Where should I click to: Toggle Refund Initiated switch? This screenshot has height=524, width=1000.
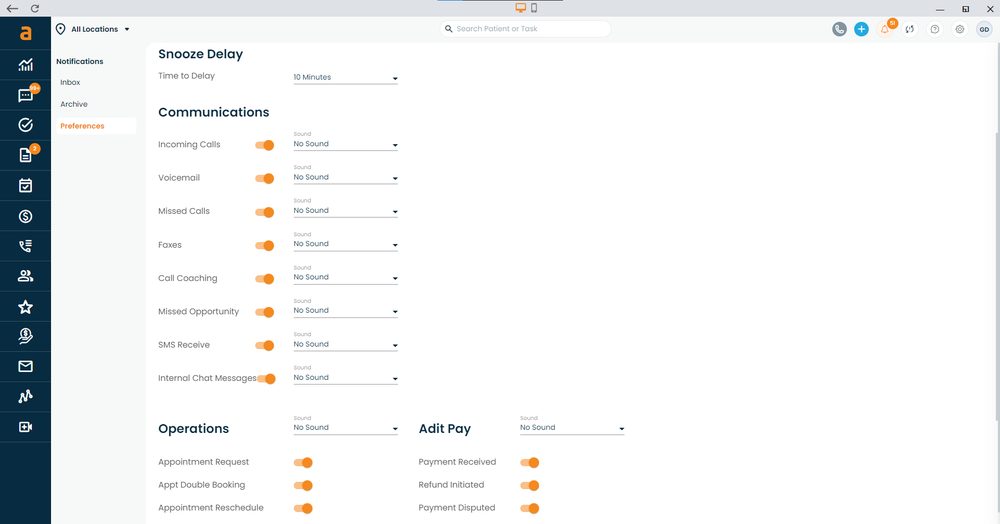click(530, 485)
